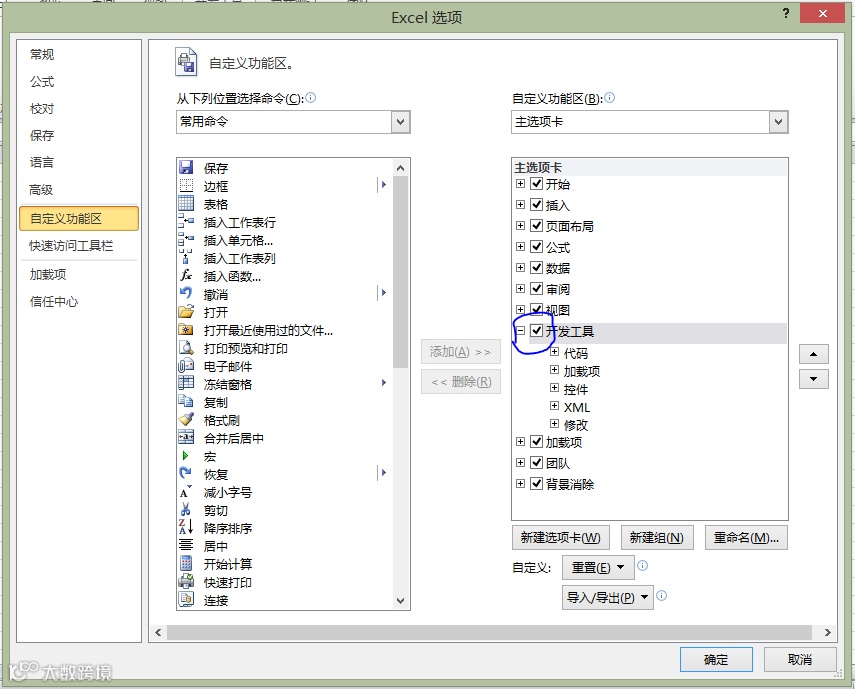The image size is (855, 689).
Task: Move selected item up with arrow button
Action: (814, 354)
